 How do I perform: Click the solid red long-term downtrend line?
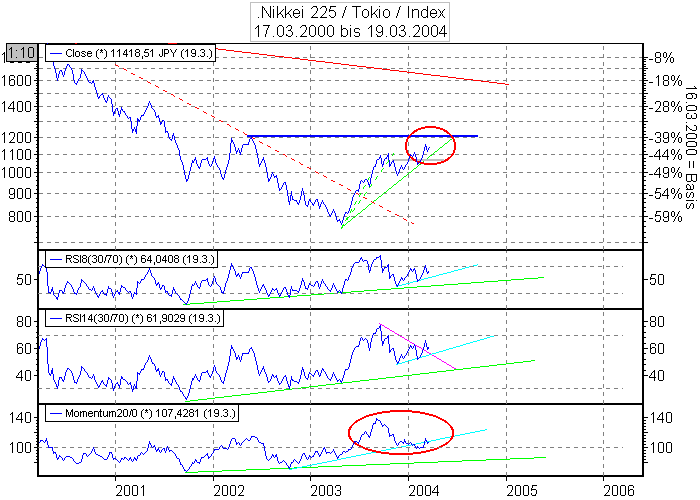[362, 66]
